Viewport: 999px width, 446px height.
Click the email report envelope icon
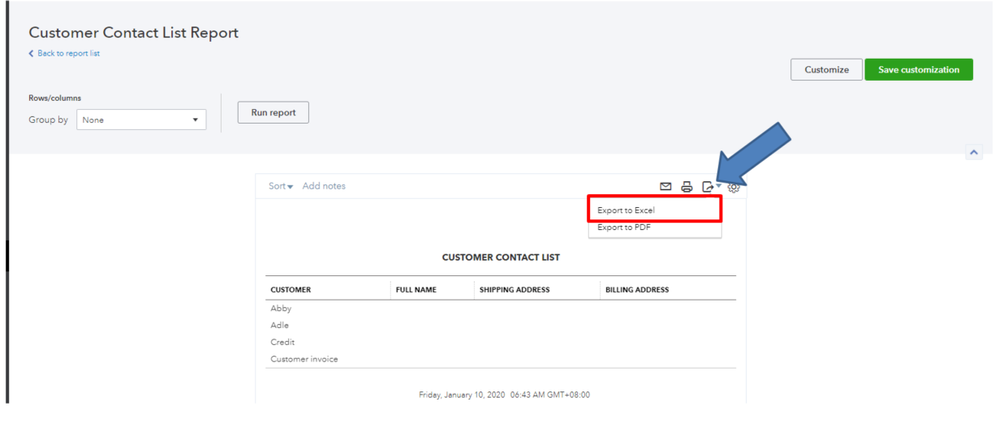666,187
